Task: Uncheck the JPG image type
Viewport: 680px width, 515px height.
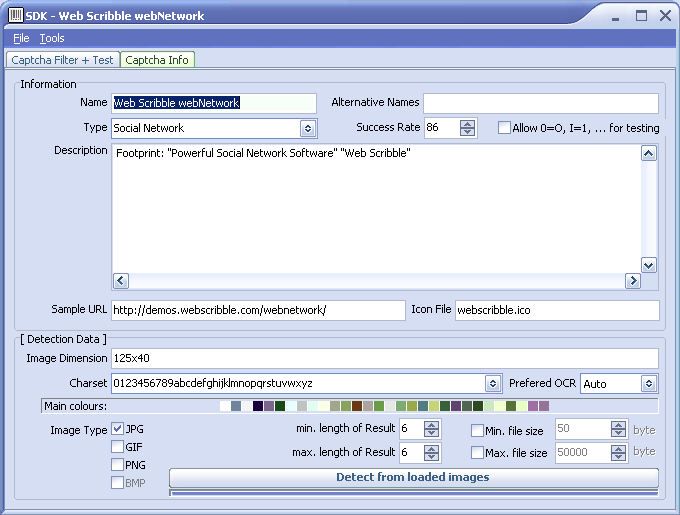Action: pos(117,429)
